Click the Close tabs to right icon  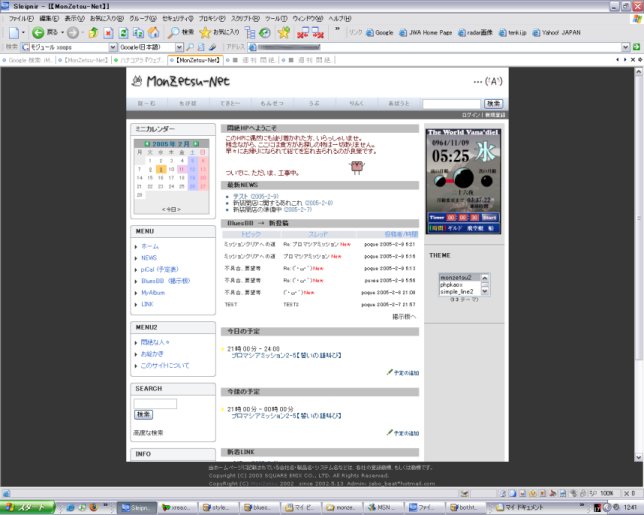(318, 32)
